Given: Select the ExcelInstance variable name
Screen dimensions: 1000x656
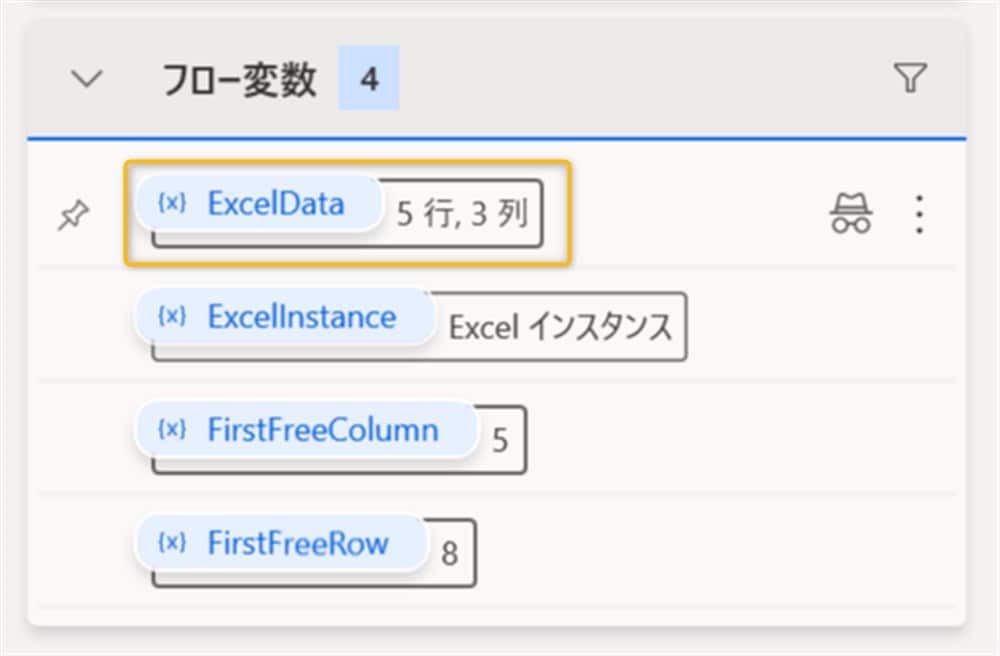Looking at the screenshot, I should coord(301,317).
